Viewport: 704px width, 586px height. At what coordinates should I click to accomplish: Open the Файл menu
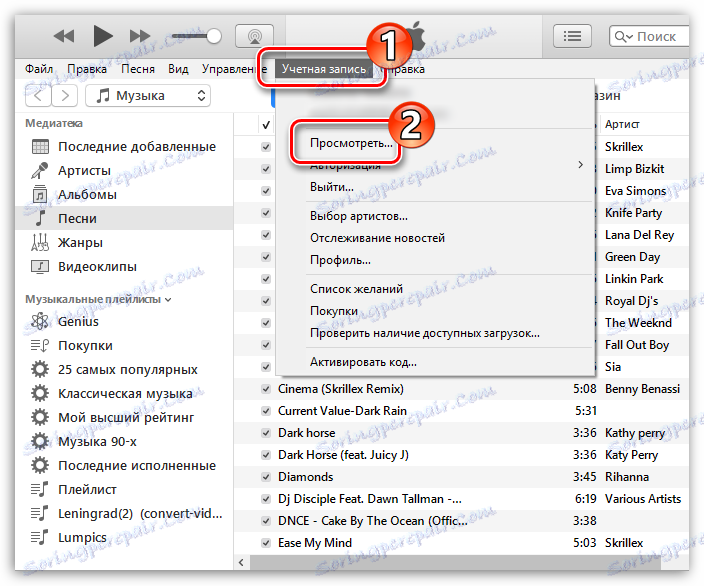coord(39,69)
